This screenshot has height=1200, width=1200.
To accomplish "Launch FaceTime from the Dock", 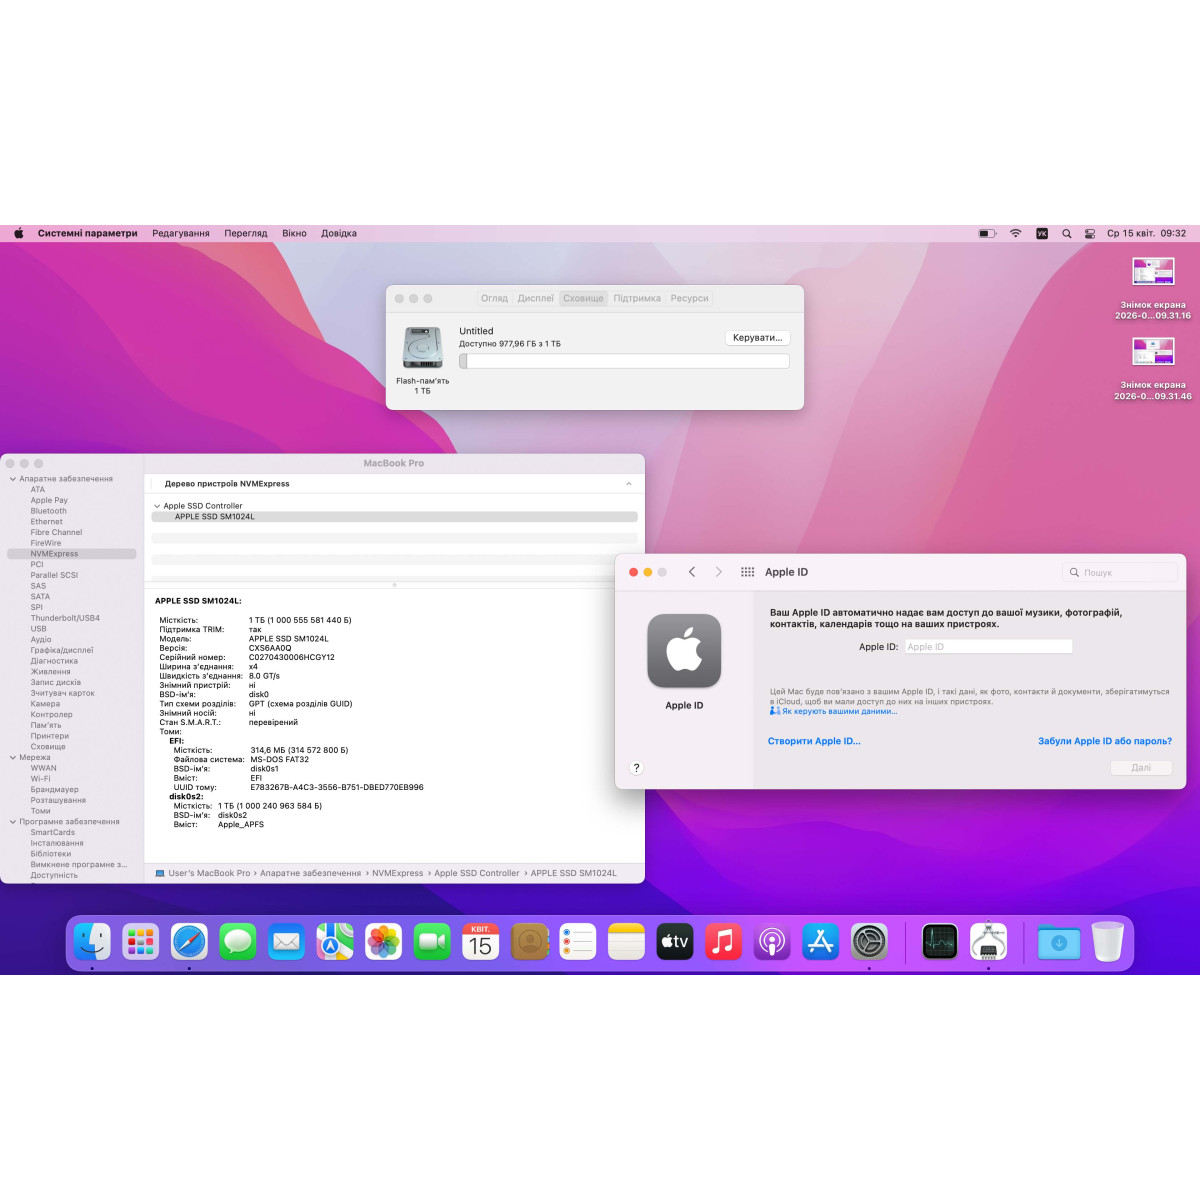I will click(432, 941).
